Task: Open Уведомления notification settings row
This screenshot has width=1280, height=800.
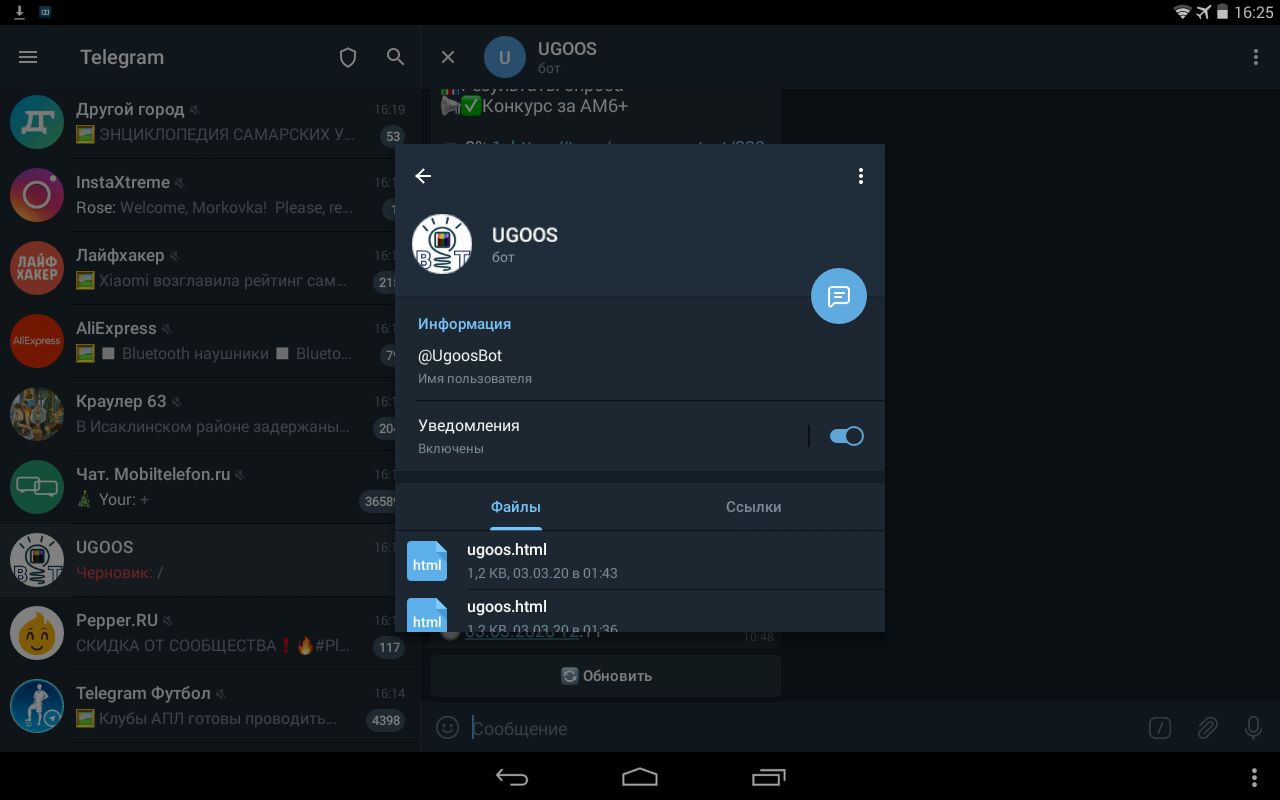Action: 640,436
